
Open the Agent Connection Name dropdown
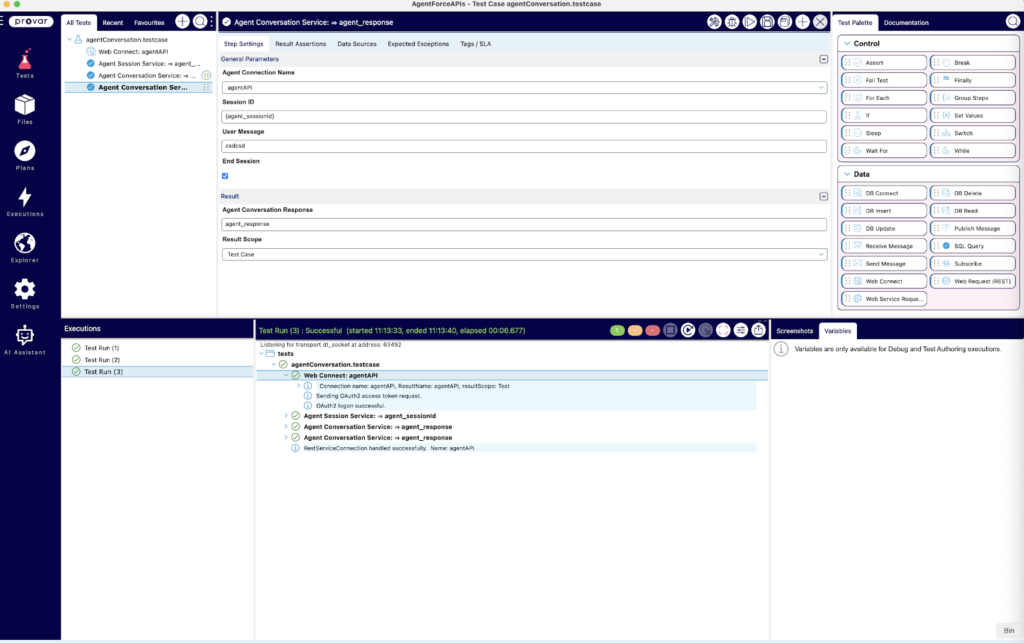[524, 88]
